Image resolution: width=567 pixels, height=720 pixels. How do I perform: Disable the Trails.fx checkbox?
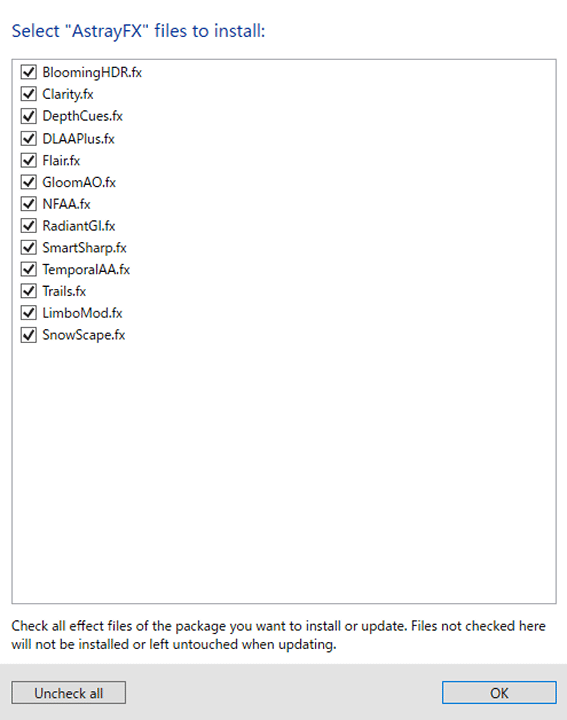click(28, 291)
